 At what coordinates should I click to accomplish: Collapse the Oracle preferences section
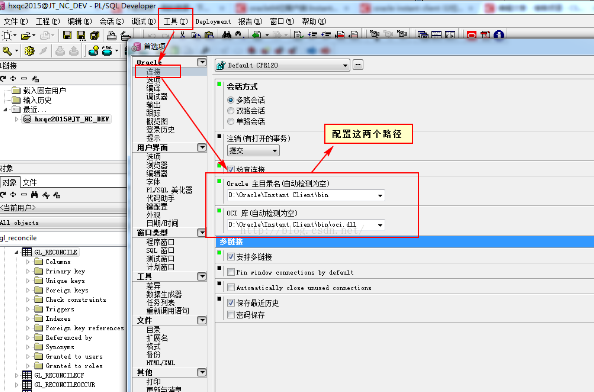[x=202, y=62]
